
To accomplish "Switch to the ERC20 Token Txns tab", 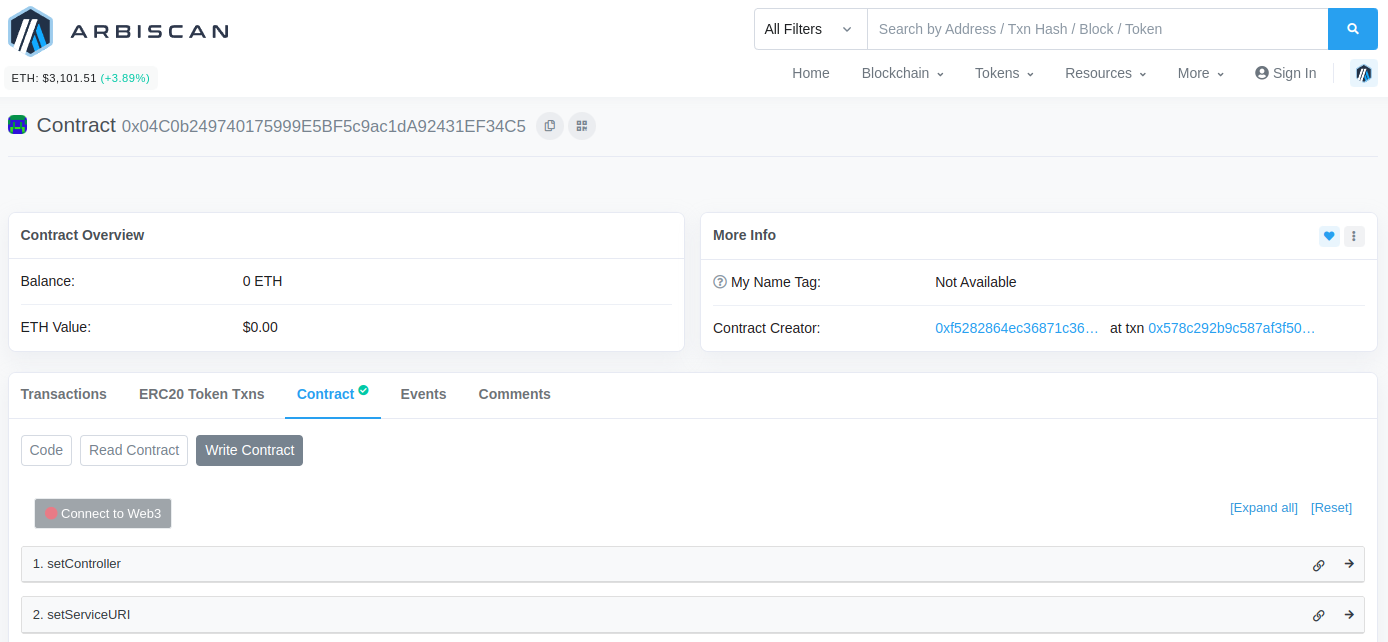I will point(201,394).
